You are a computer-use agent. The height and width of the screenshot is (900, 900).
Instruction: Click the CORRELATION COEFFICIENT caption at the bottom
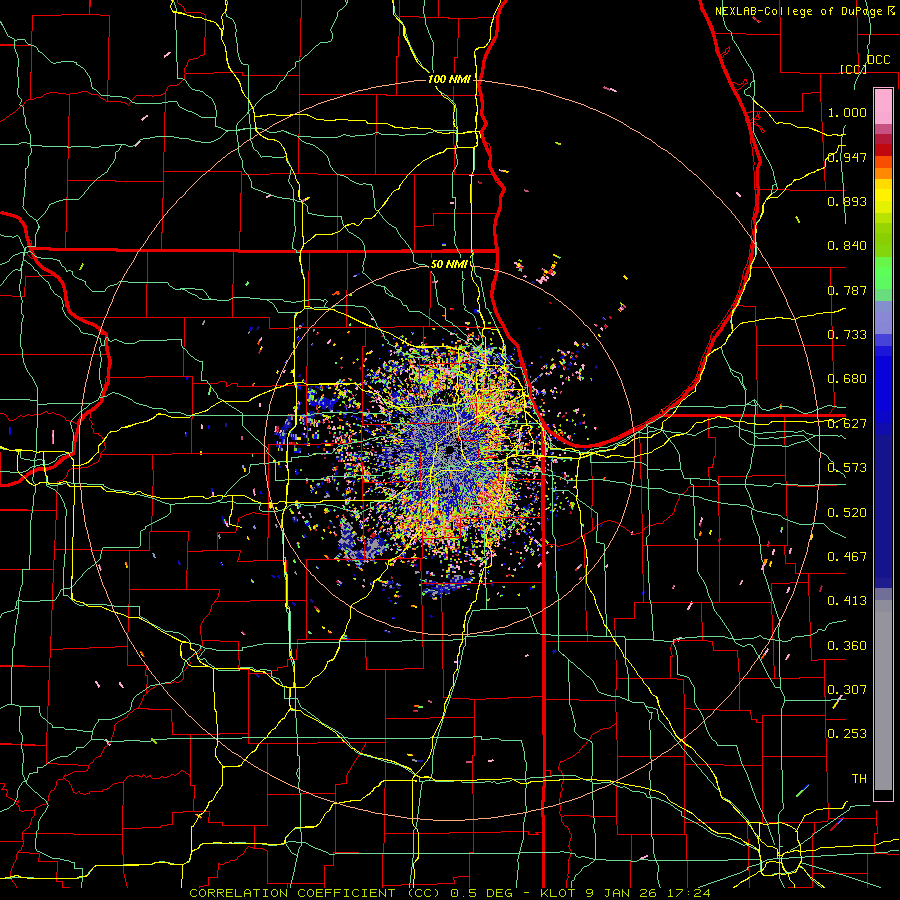450,893
